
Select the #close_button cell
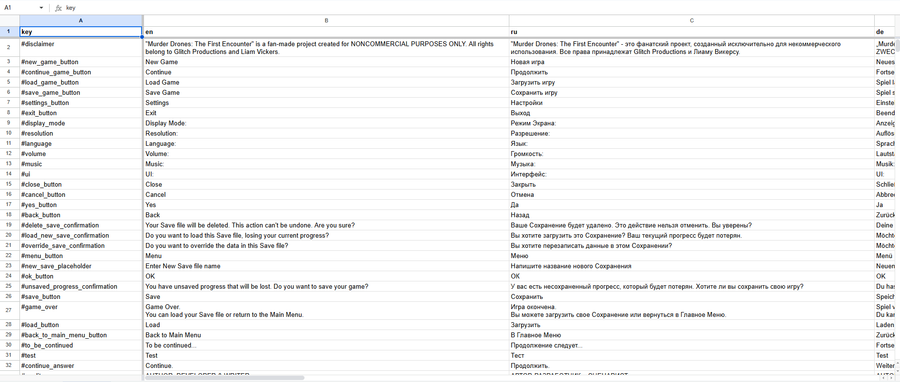[81, 184]
